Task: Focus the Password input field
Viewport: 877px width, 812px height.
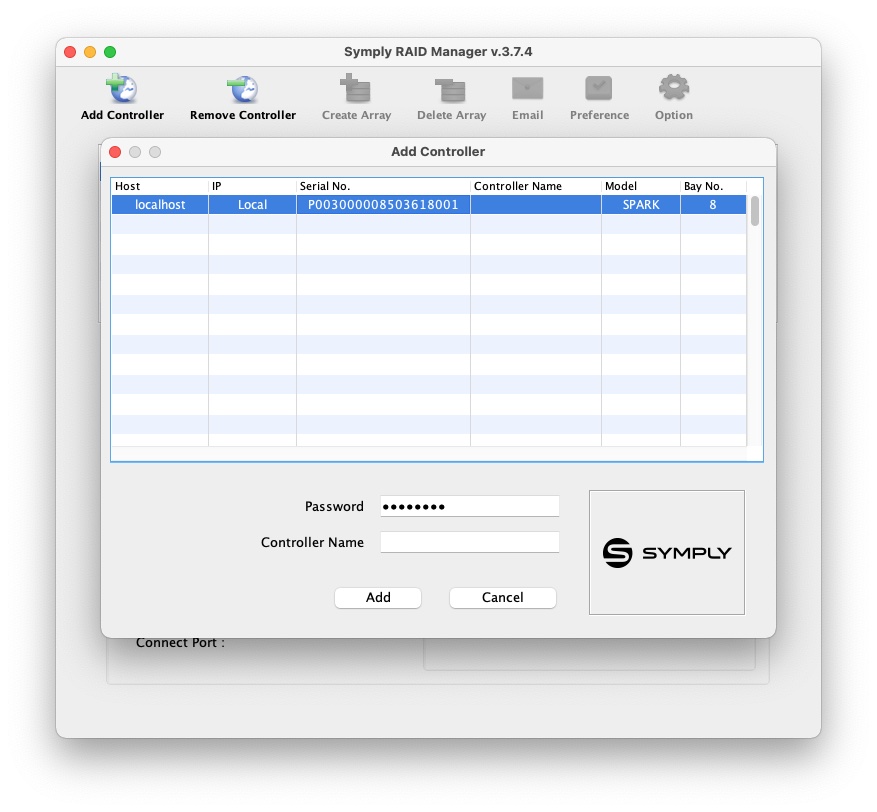Action: pos(470,506)
